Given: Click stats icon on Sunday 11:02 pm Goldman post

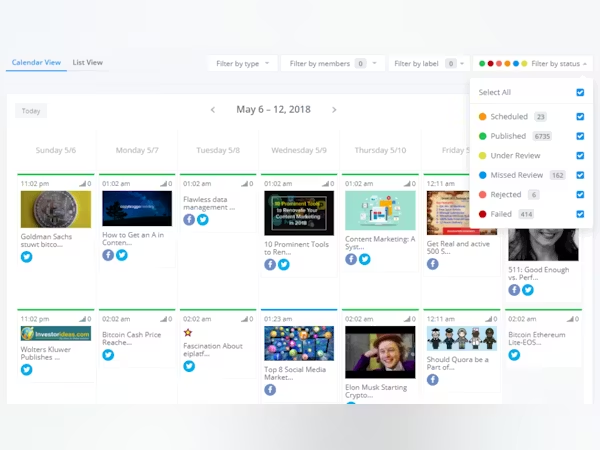Looking at the screenshot, I should pos(85,184).
